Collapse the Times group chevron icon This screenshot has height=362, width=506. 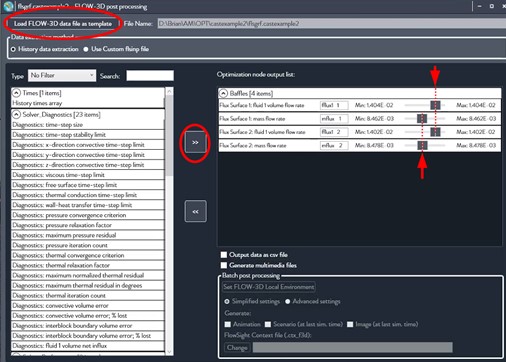[x=16, y=93]
